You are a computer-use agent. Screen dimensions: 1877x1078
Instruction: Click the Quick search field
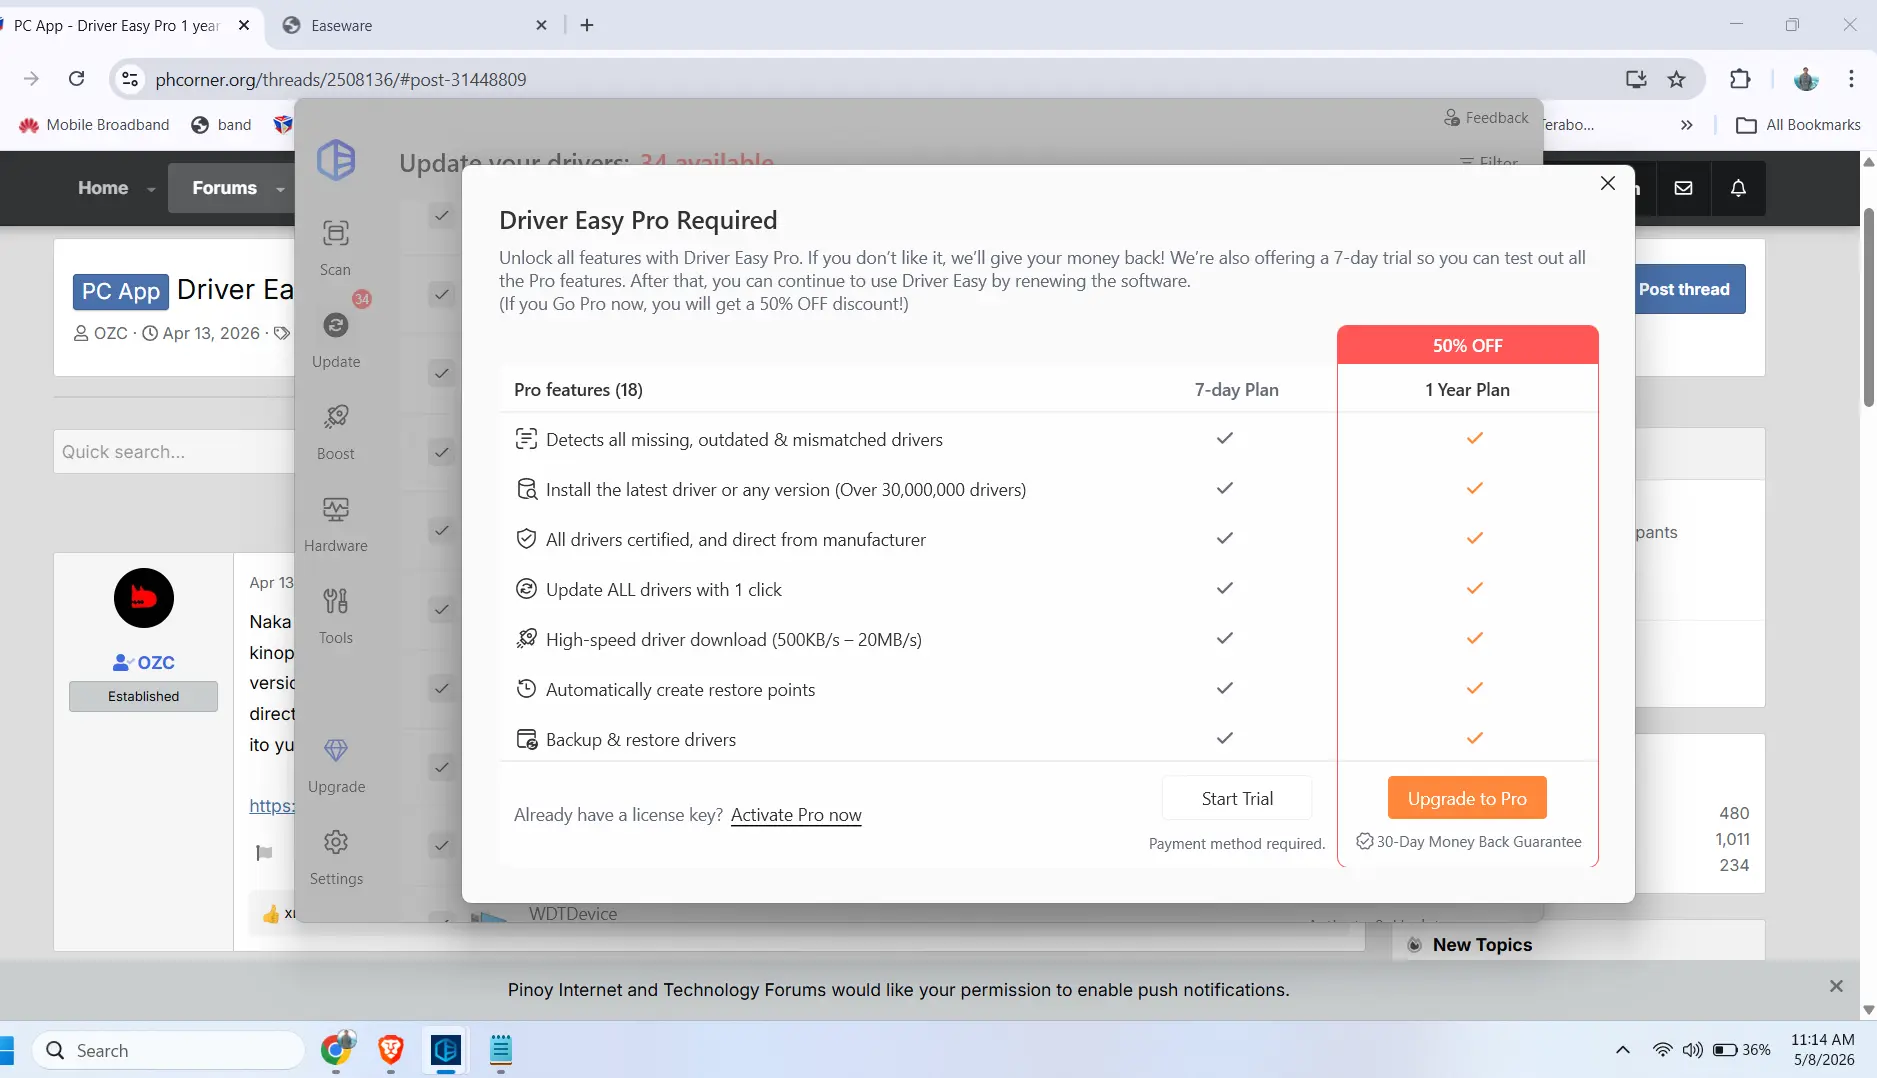(x=175, y=452)
